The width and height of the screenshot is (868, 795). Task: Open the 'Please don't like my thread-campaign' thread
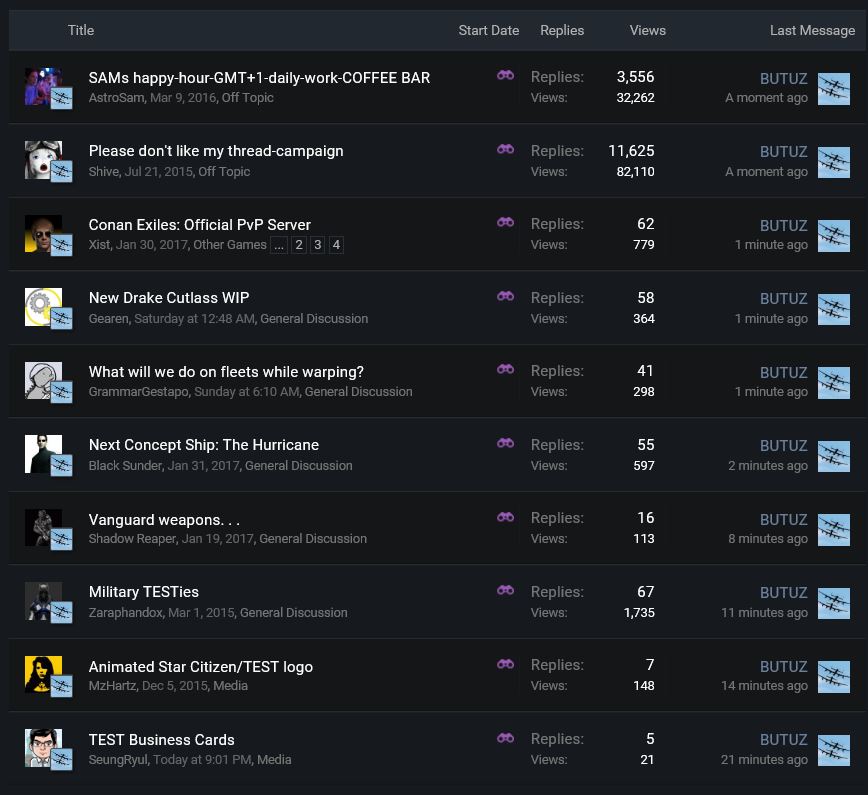[x=216, y=151]
